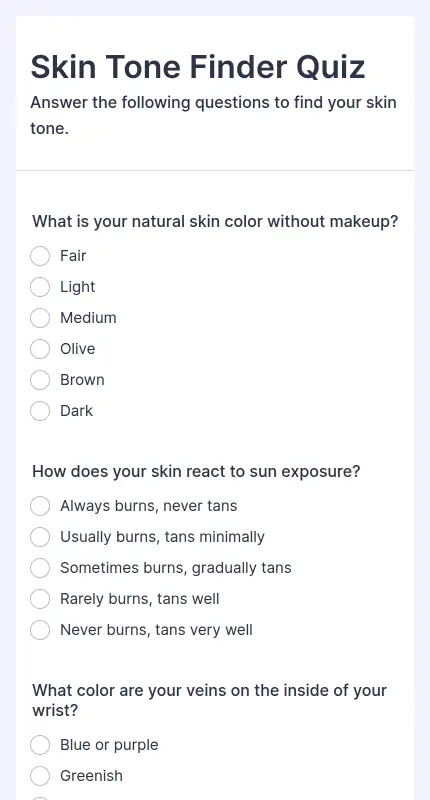Pick Rarely burns, tans well

point(40,599)
